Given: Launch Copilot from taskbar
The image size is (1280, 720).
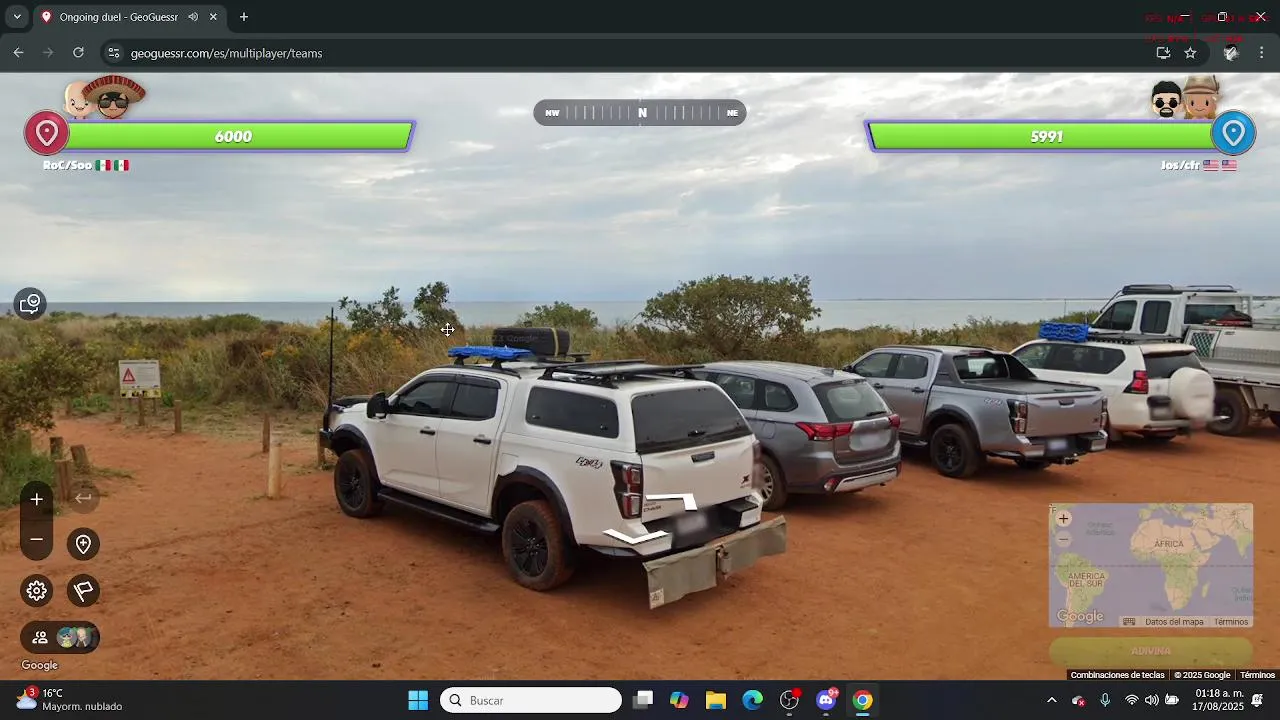Looking at the screenshot, I should click(x=679, y=700).
